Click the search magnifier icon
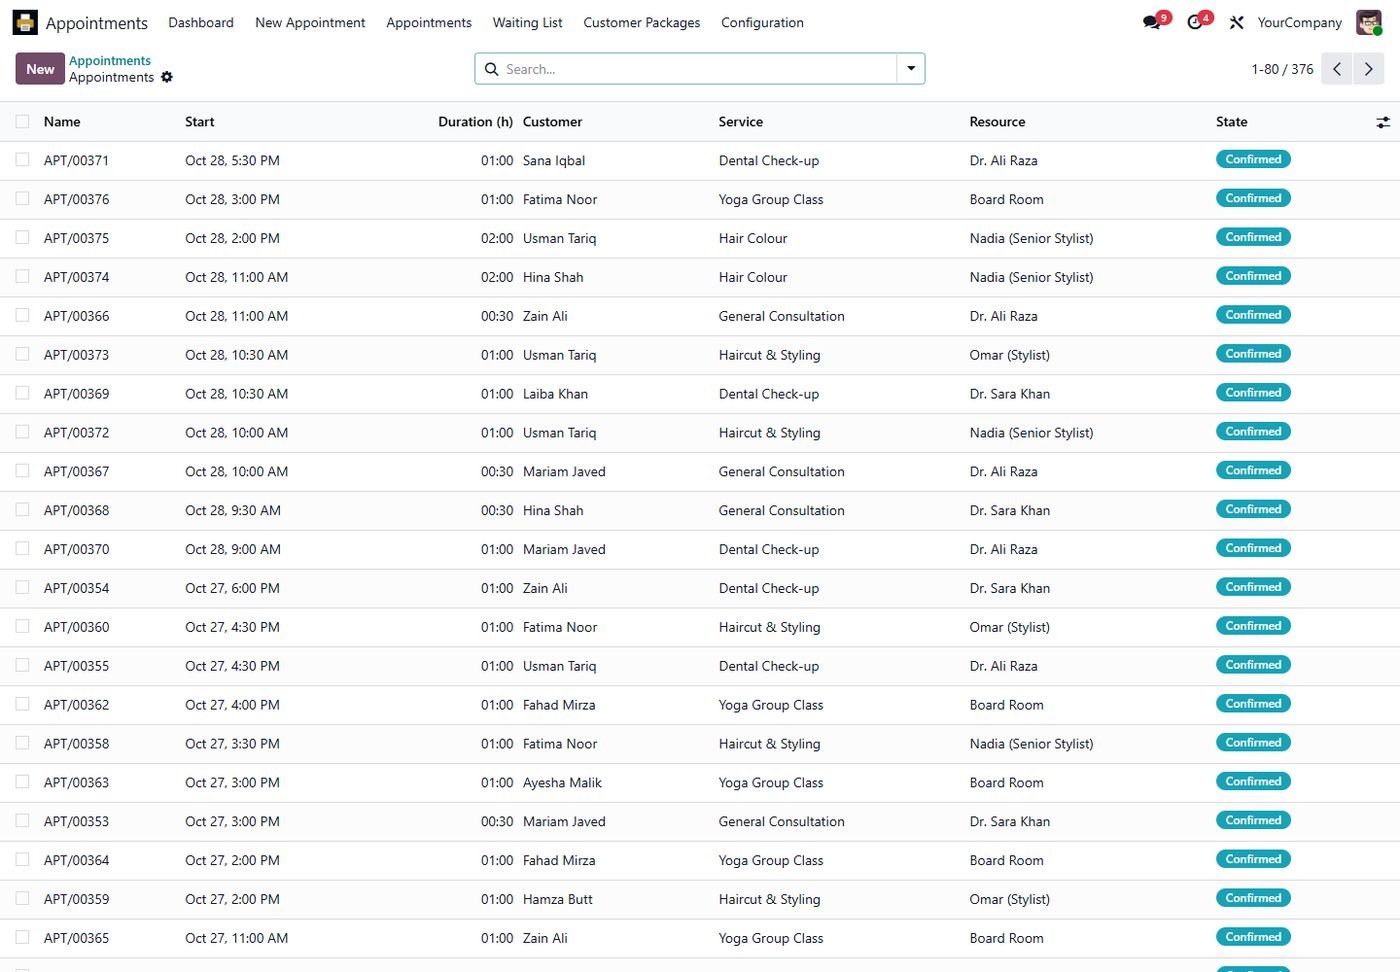The width and height of the screenshot is (1400, 972). [x=491, y=69]
